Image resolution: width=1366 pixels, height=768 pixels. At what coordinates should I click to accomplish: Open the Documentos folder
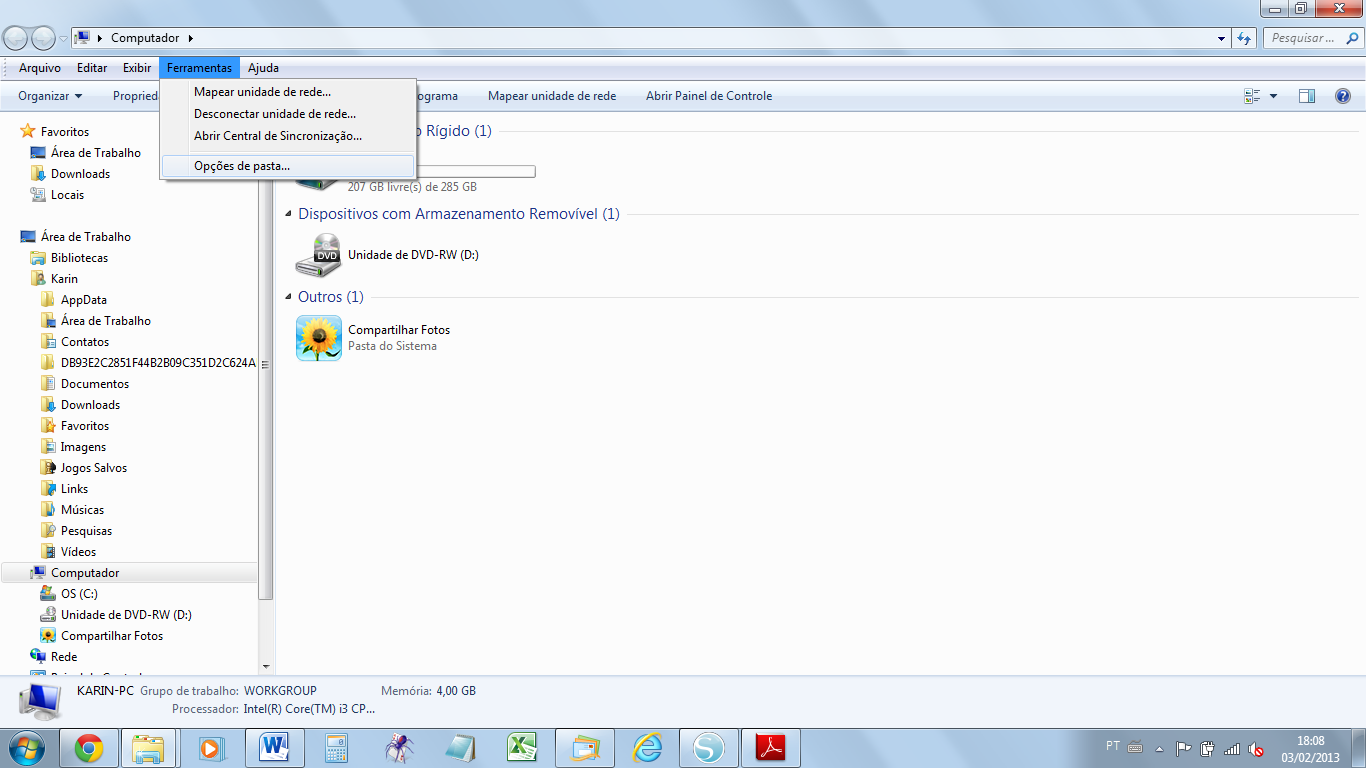pyautogui.click(x=95, y=384)
